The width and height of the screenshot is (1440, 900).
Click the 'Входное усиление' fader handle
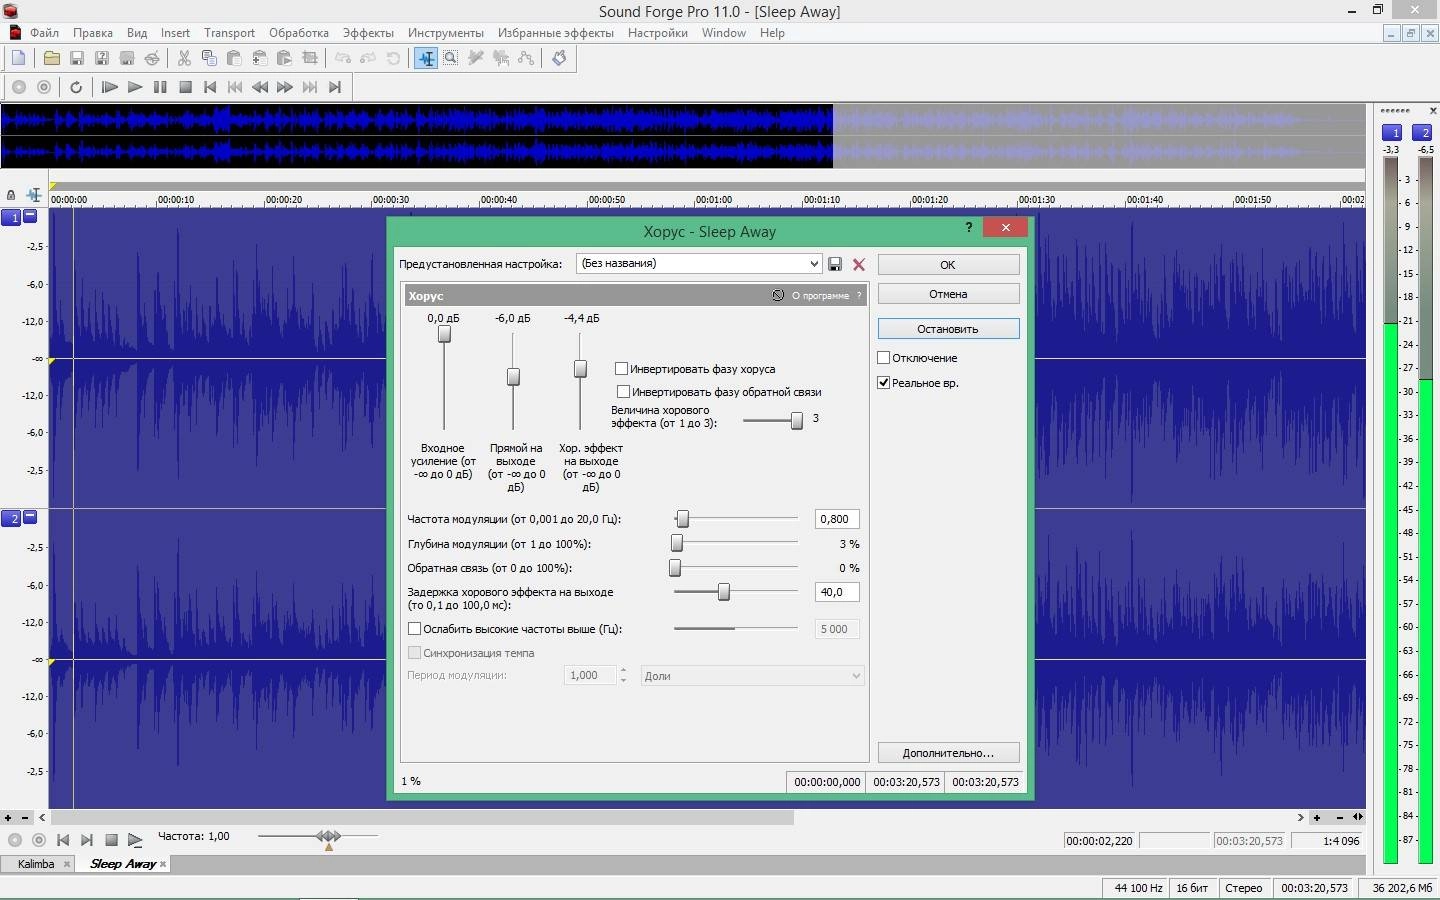444,334
